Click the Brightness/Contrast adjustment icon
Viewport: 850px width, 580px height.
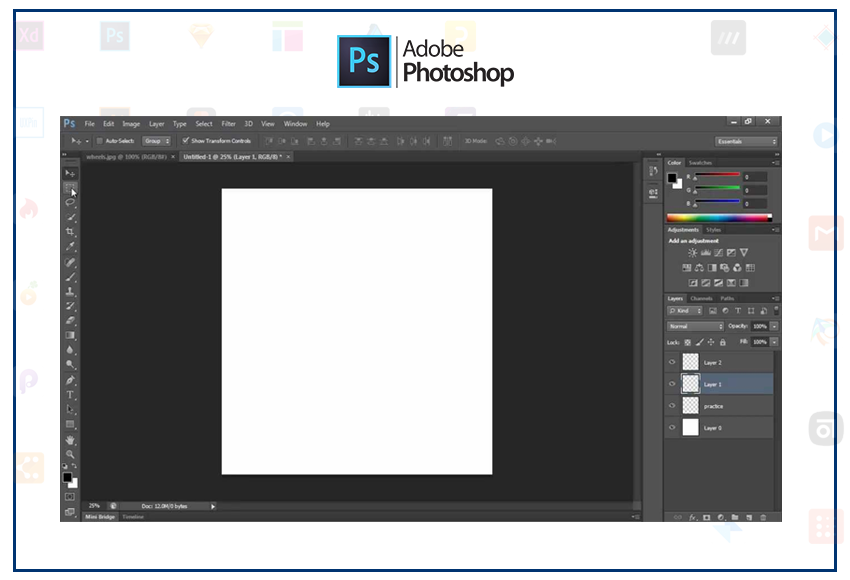coord(692,253)
